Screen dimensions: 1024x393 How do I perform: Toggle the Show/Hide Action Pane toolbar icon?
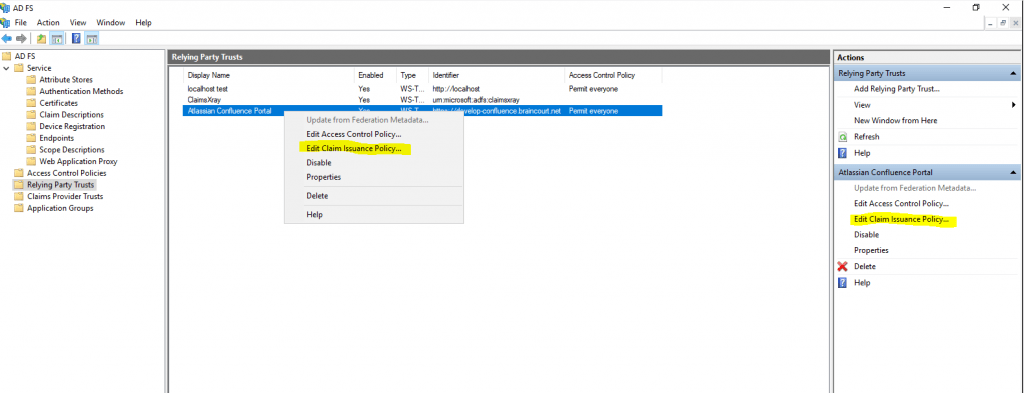point(92,39)
